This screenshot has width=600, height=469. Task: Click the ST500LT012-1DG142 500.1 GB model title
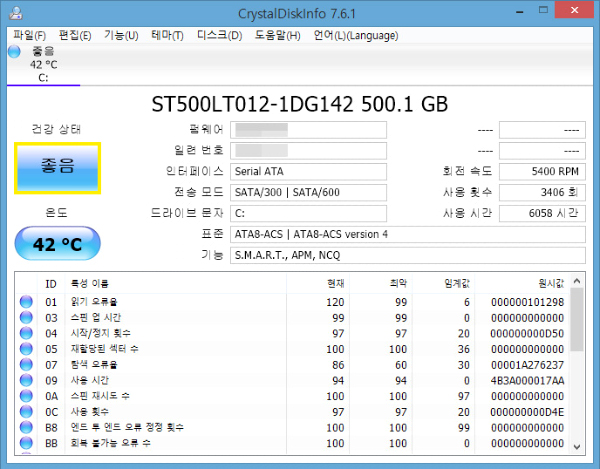click(300, 104)
